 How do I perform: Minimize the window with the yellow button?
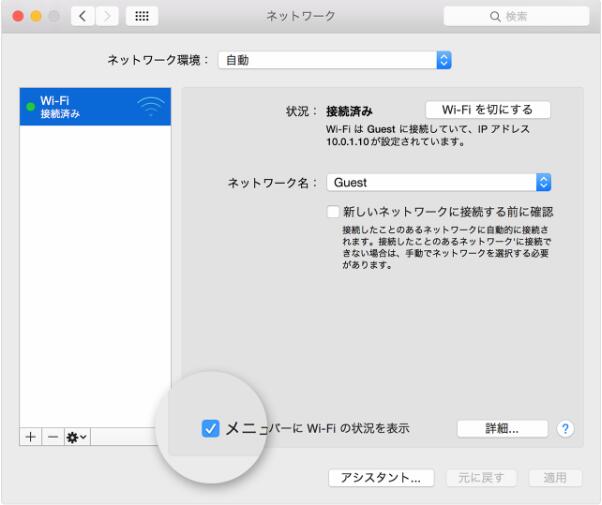point(36,16)
